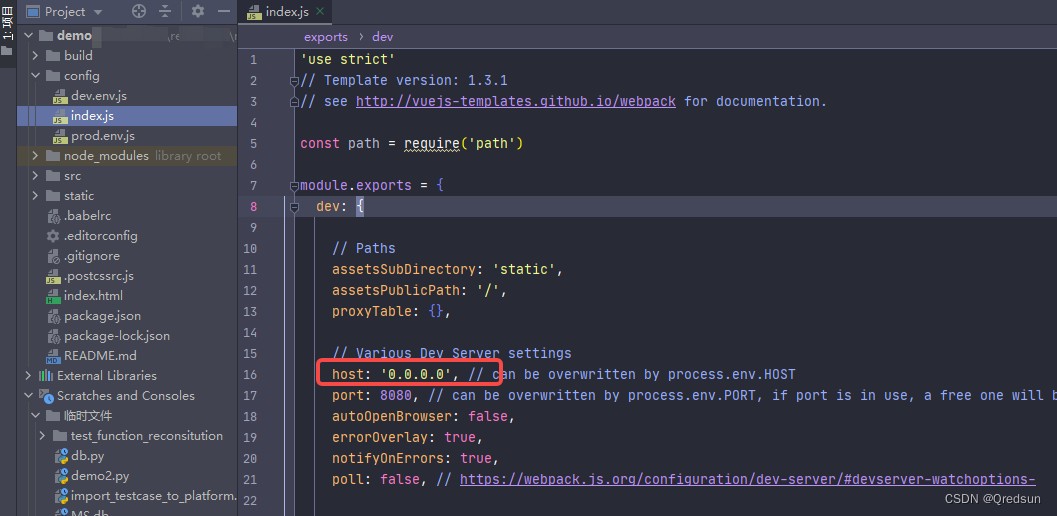Screen dimensions: 1057x516
Task: Select prod.env.js file
Action: pyautogui.click(x=102, y=136)
